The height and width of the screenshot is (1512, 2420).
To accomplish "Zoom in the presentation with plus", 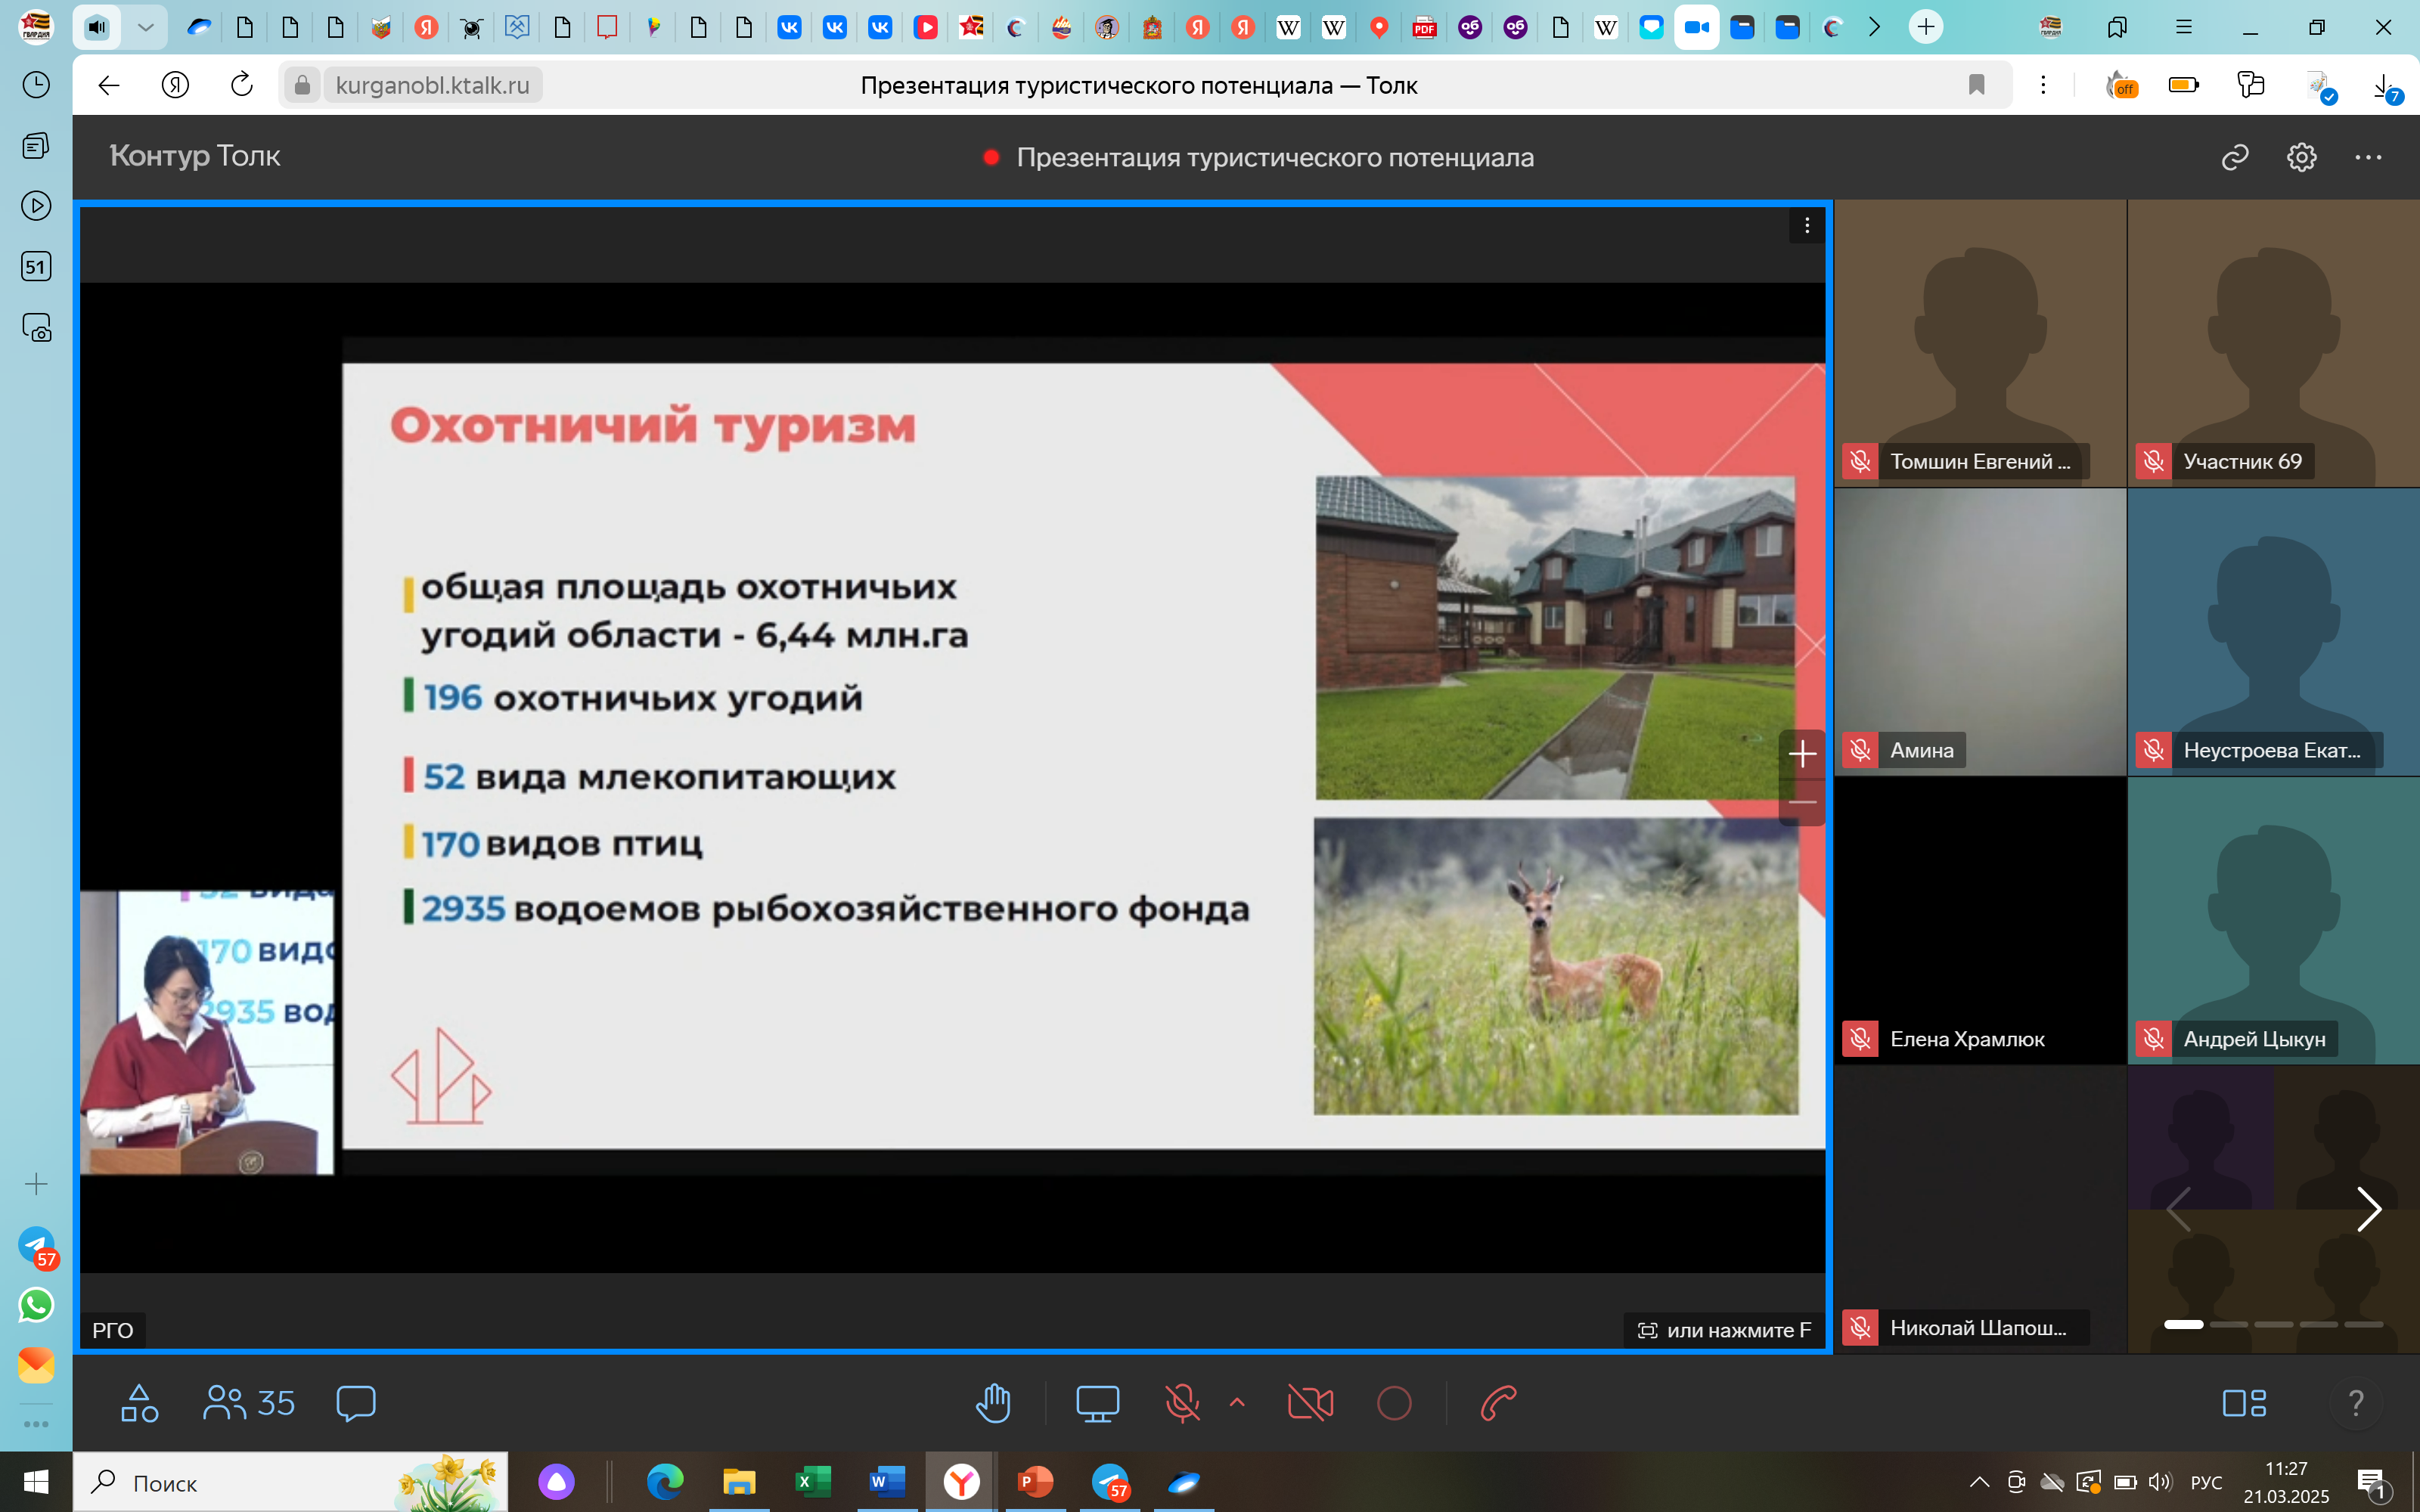I will tap(1802, 753).
